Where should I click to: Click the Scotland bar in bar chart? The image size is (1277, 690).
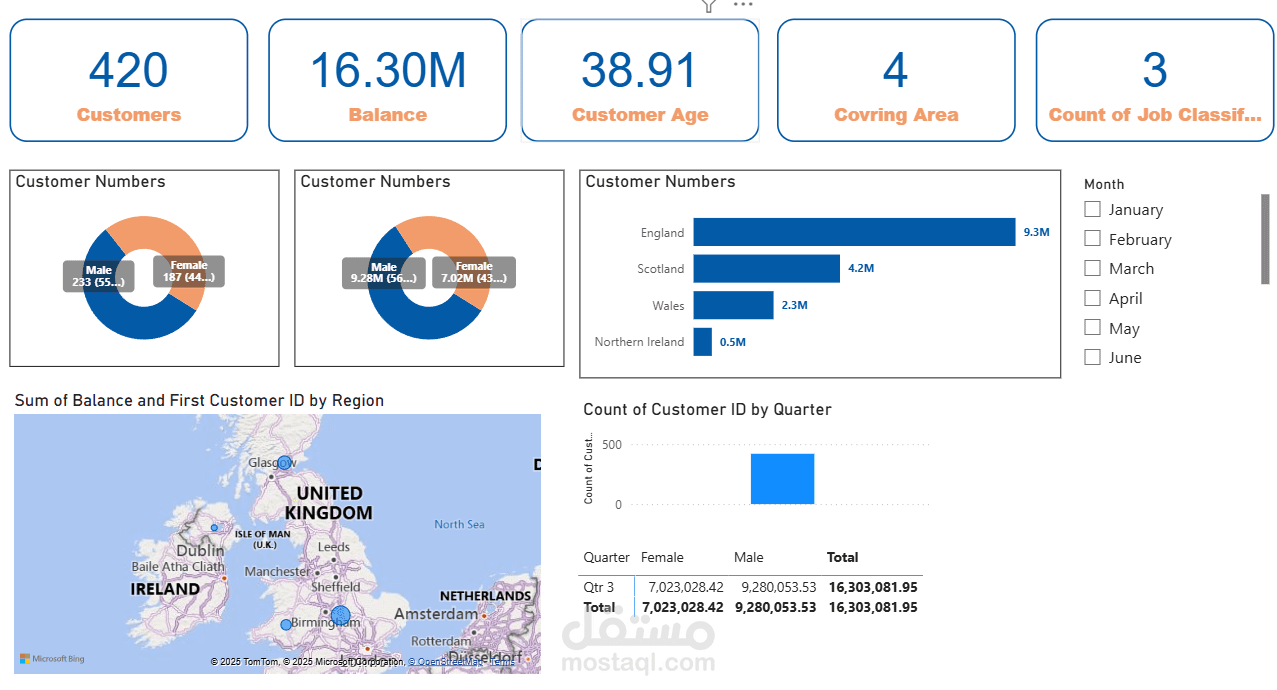click(767, 268)
